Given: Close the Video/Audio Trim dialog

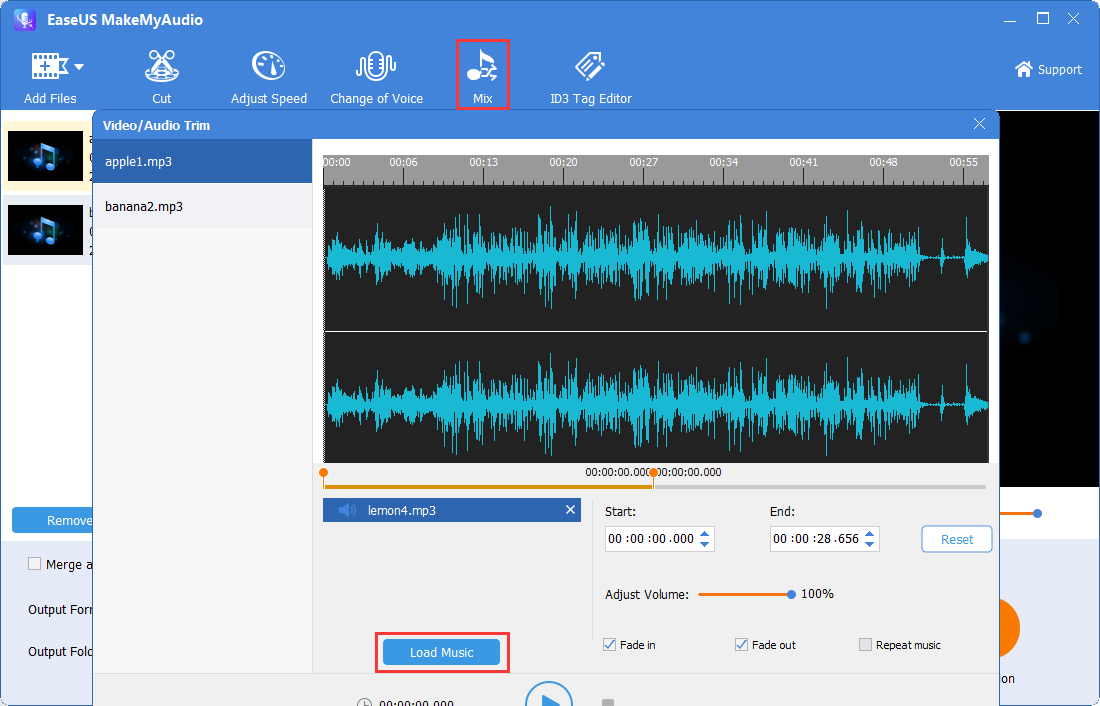Looking at the screenshot, I should [979, 124].
